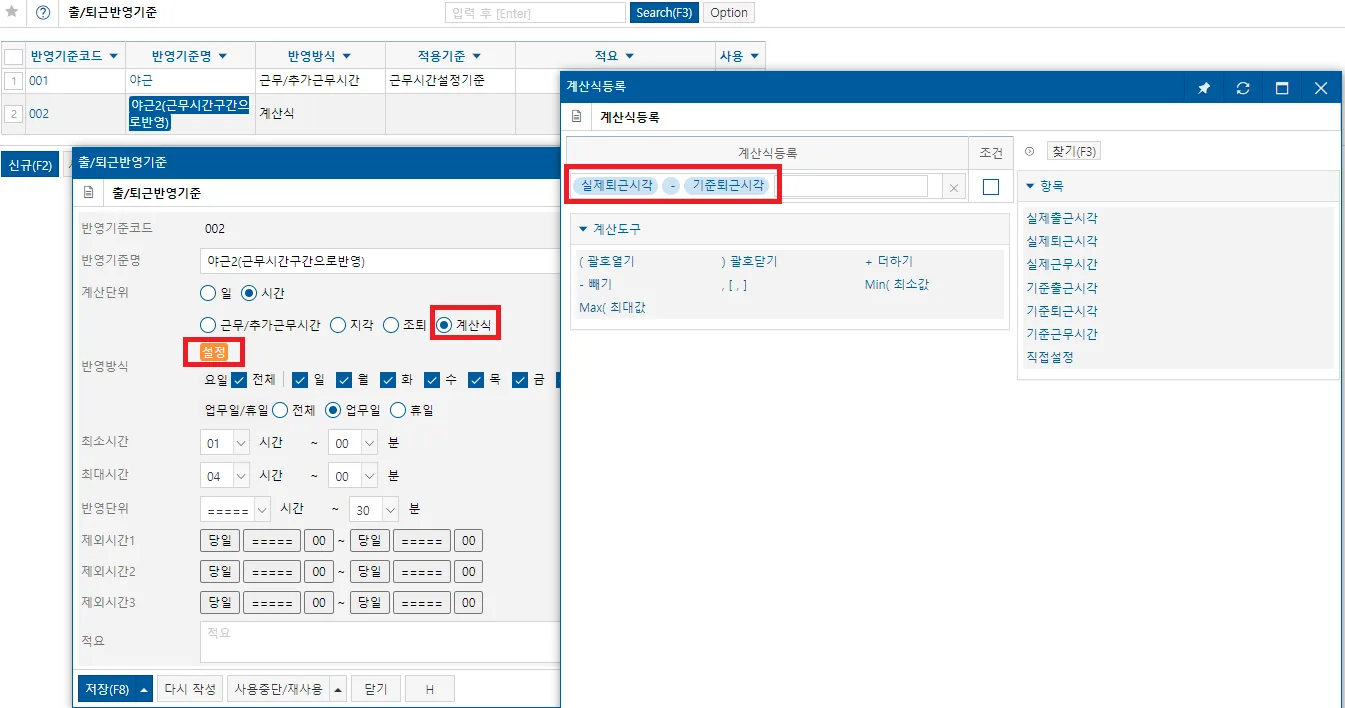Refresh the 계산식등록 window
The height and width of the screenshot is (708, 1345).
(1243, 88)
